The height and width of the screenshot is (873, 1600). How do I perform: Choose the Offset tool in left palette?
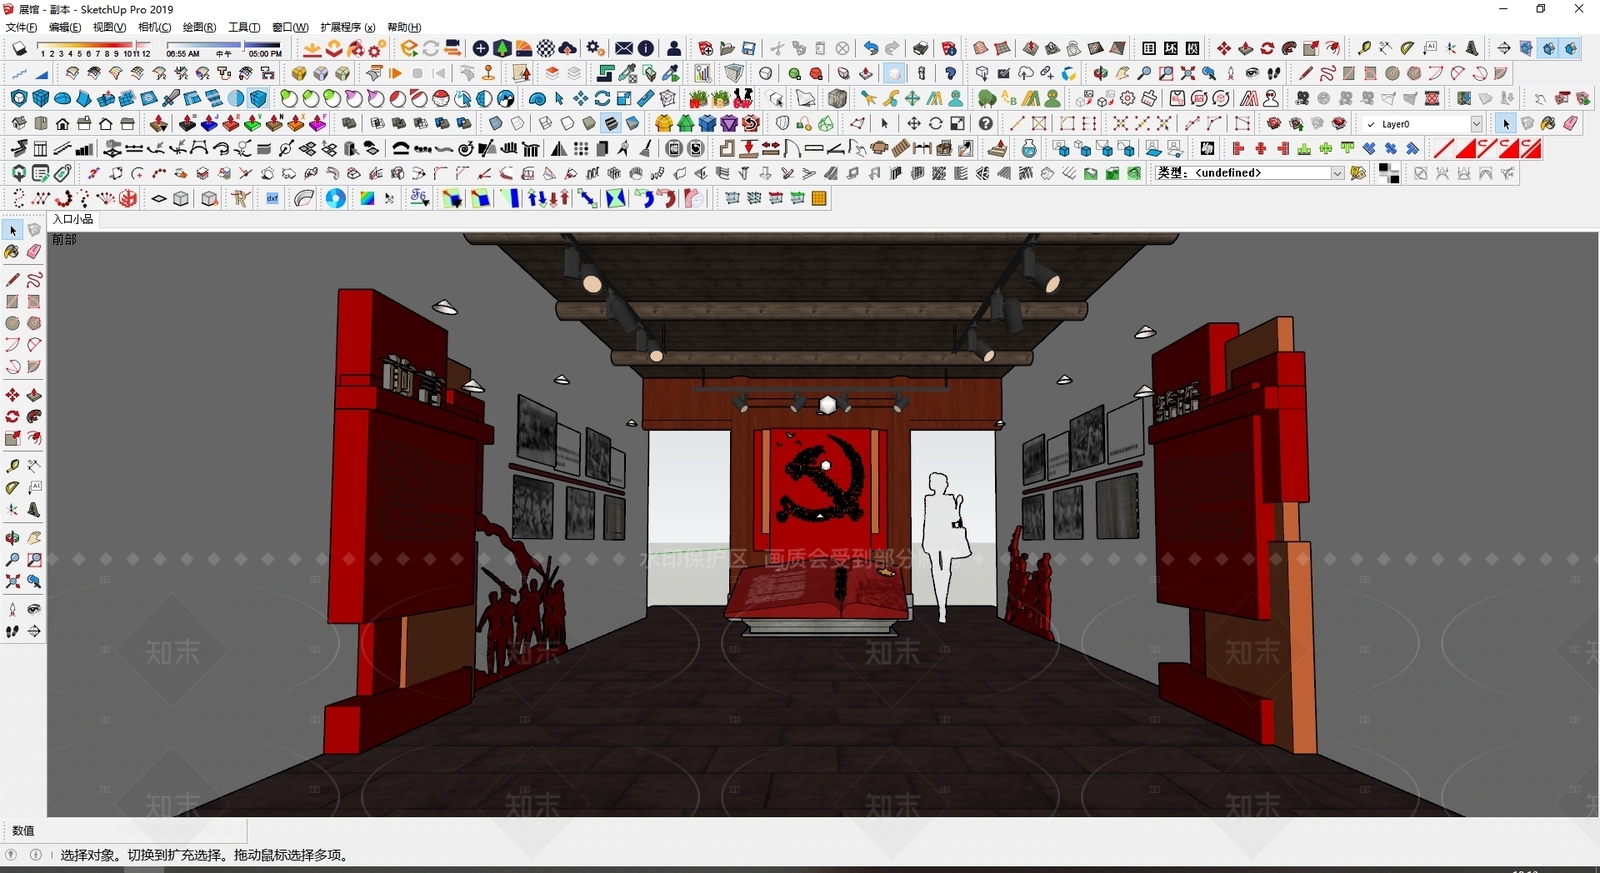tap(34, 438)
